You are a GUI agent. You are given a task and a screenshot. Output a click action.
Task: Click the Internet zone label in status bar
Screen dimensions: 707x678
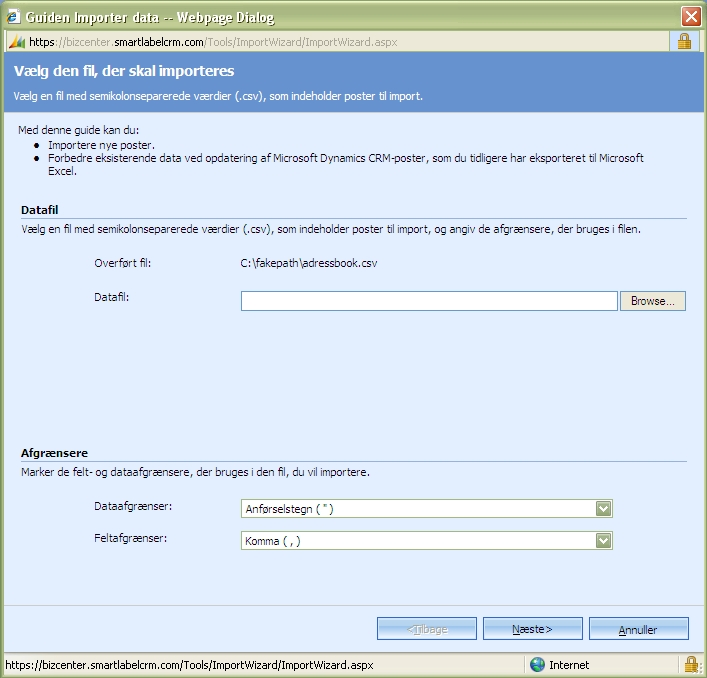point(569,665)
